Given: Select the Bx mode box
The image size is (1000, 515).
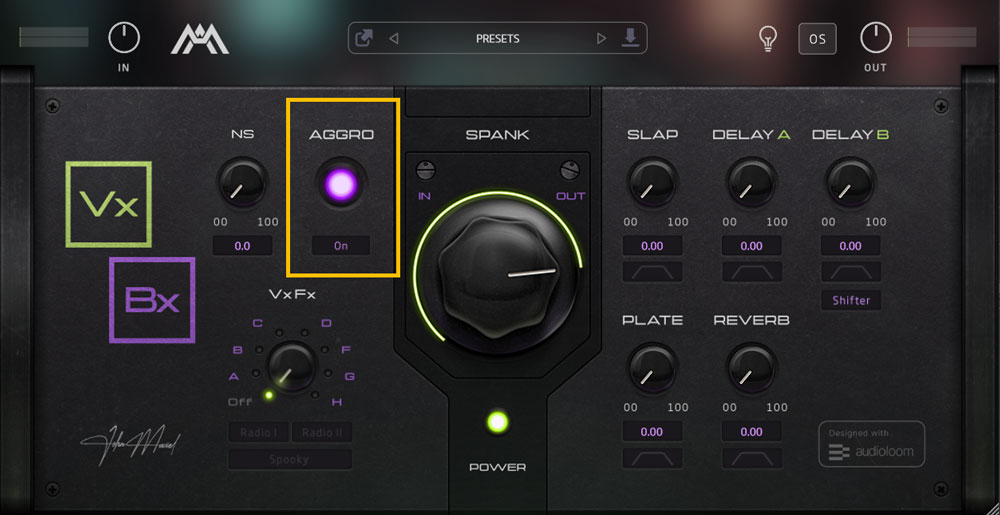Looking at the screenshot, I should [152, 300].
